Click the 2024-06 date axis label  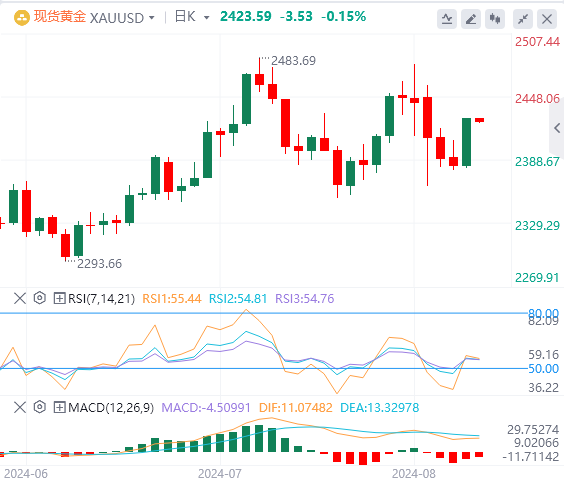pyautogui.click(x=26, y=474)
